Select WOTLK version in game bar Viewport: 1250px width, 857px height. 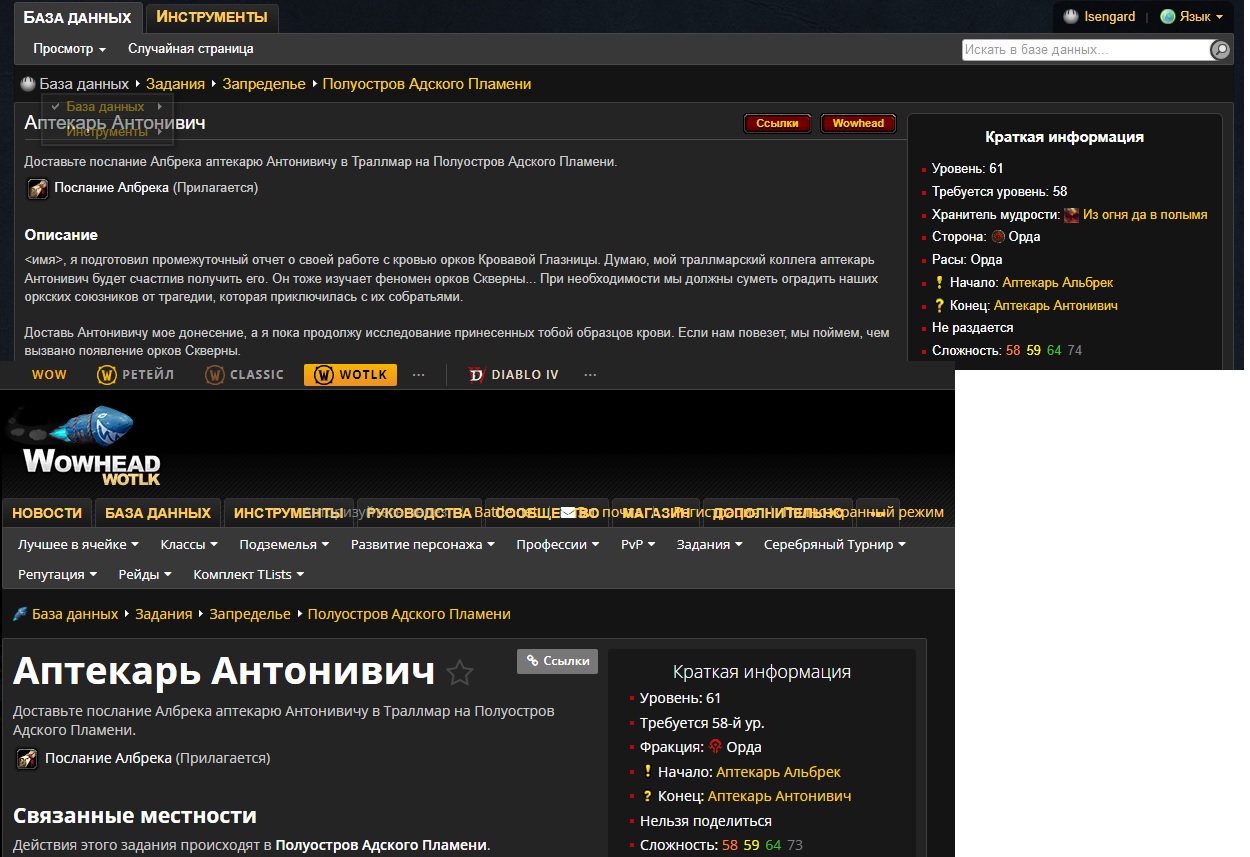(x=351, y=375)
